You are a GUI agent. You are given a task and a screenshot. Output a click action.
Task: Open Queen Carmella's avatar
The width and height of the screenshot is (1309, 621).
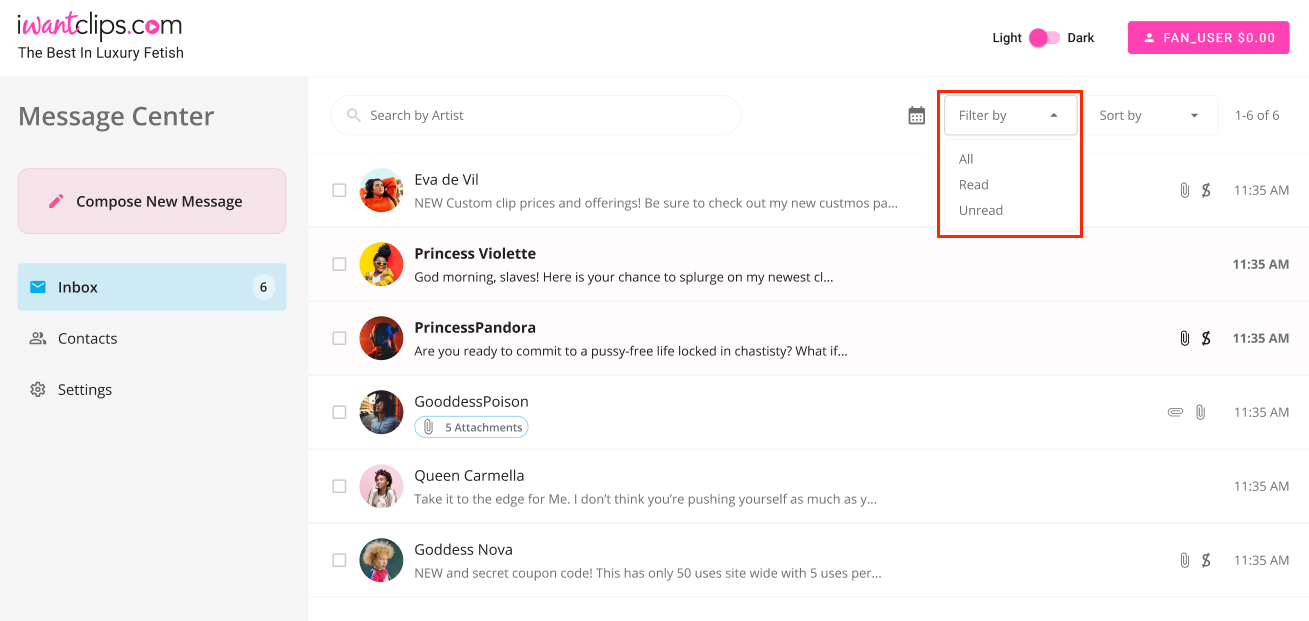tap(381, 486)
